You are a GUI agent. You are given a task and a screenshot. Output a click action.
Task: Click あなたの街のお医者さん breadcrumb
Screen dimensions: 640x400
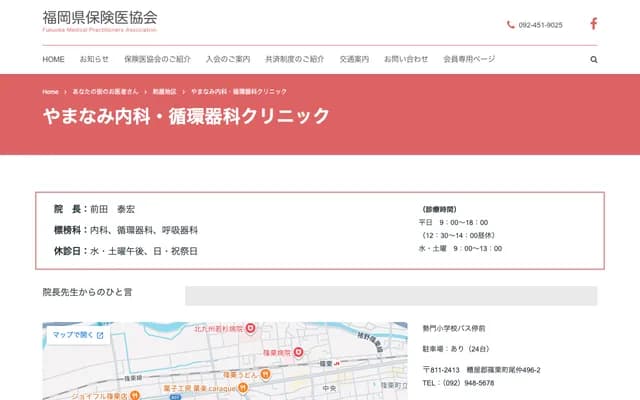click(105, 92)
